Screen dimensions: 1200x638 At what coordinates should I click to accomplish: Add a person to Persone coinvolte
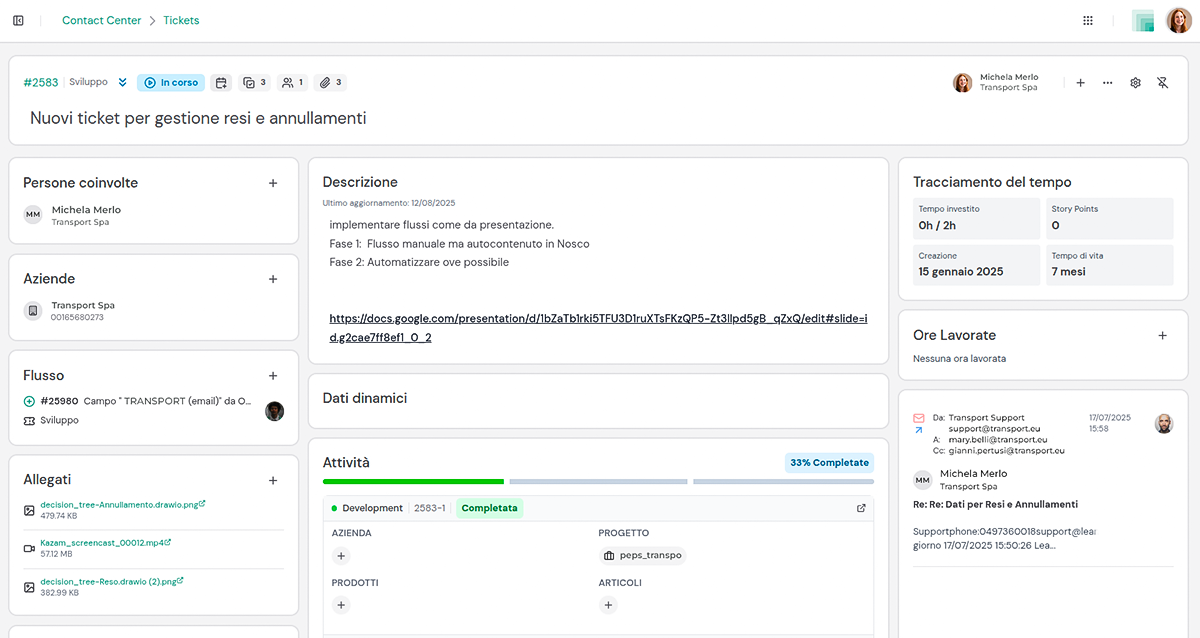273,183
